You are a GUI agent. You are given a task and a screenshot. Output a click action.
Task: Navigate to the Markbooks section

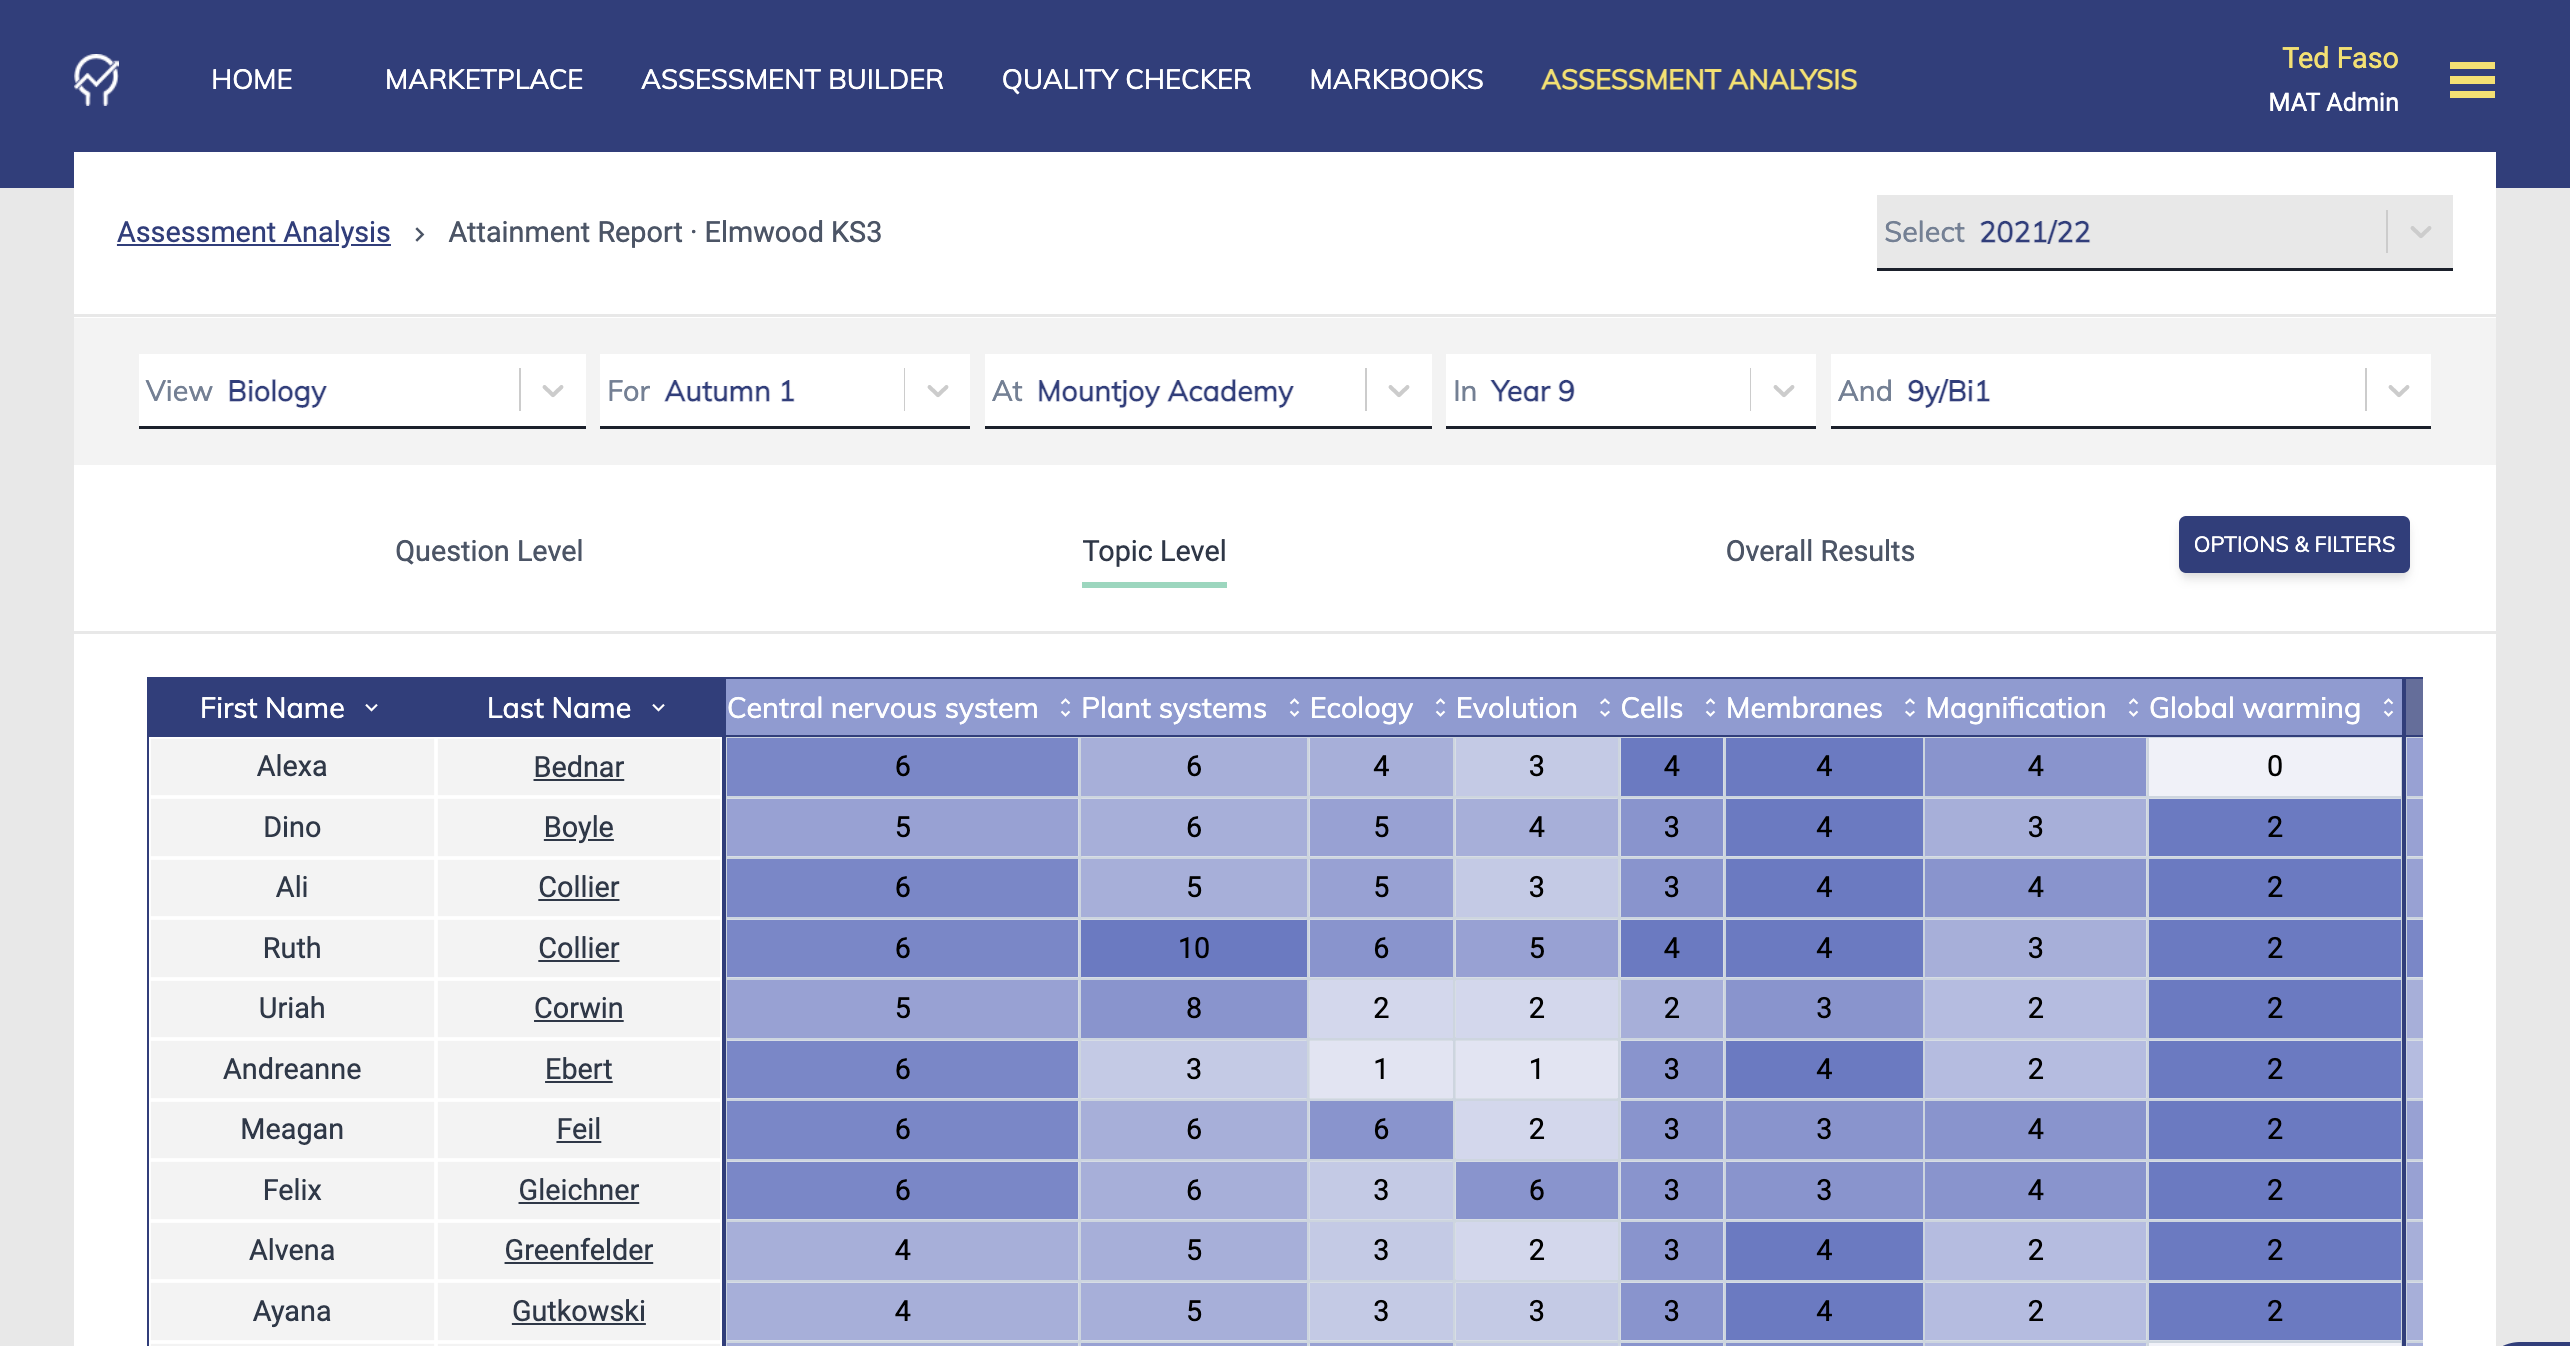[x=1396, y=80]
